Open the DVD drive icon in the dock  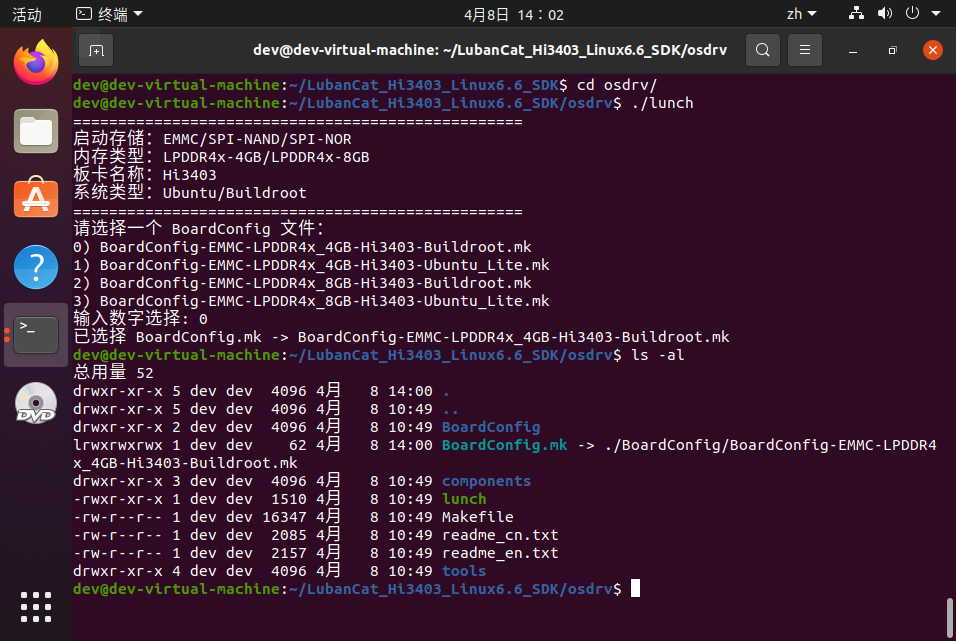pos(35,404)
